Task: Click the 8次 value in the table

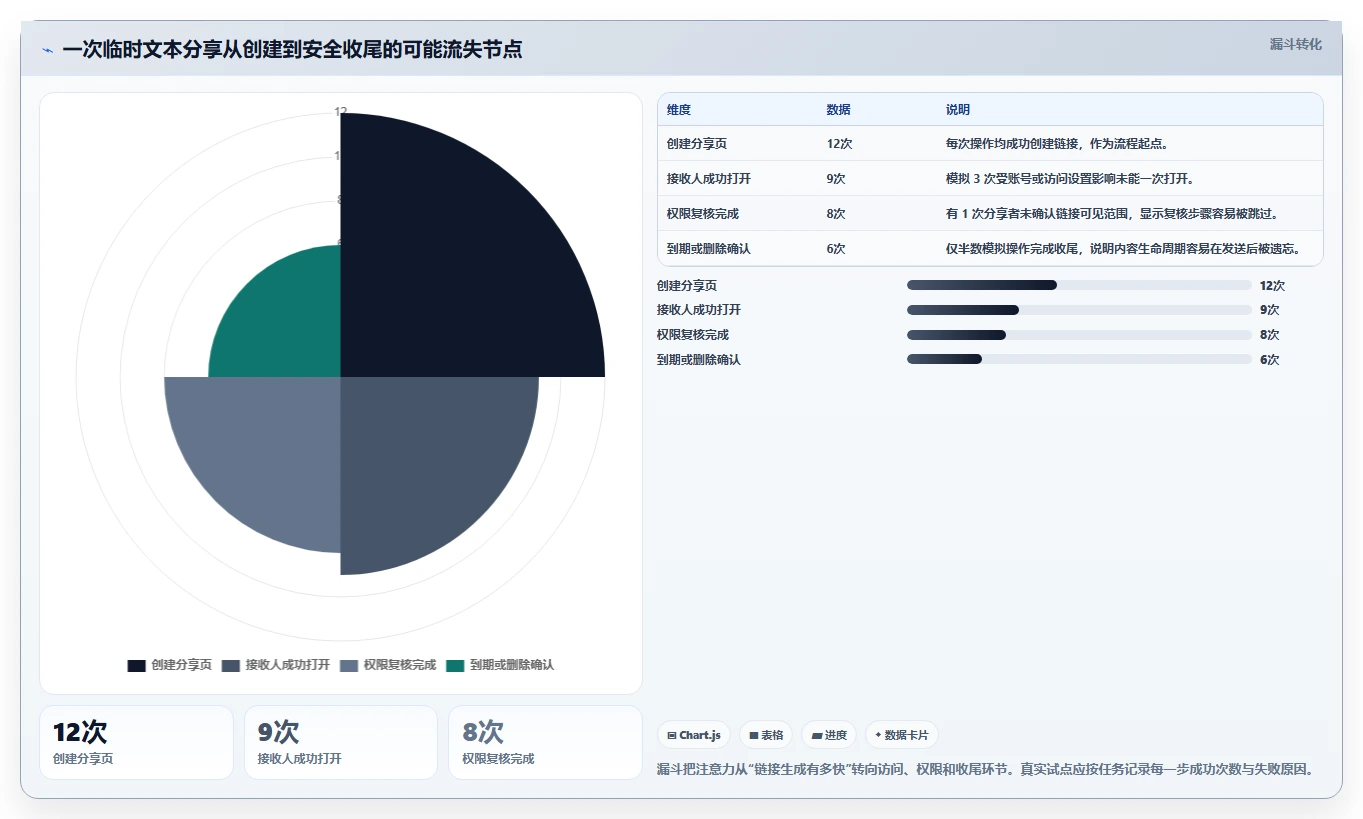Action: pos(836,214)
